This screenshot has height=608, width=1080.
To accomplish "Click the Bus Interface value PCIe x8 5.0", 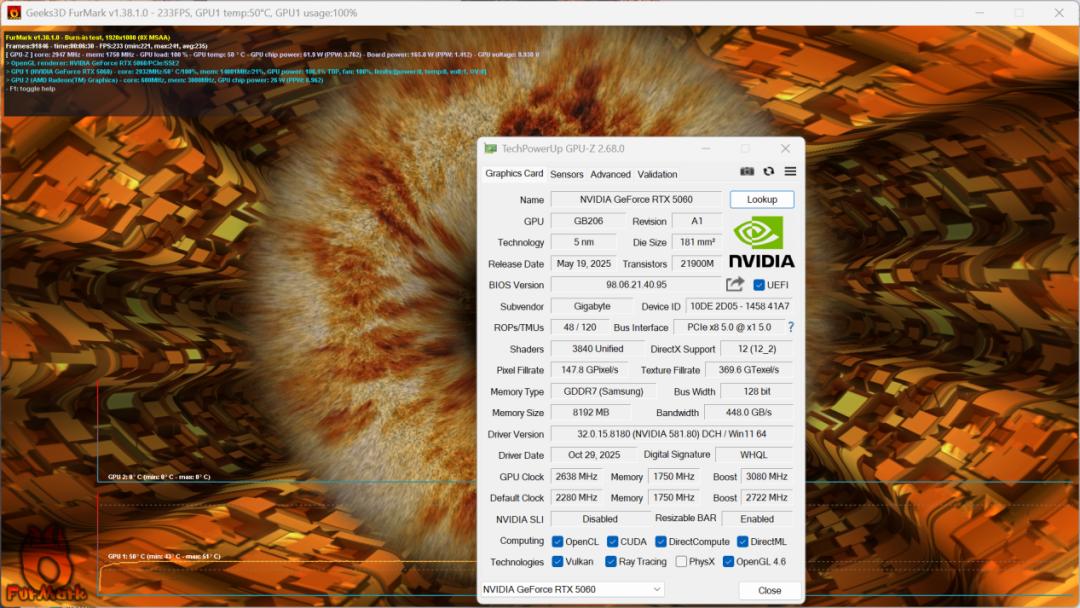I will (x=729, y=328).
